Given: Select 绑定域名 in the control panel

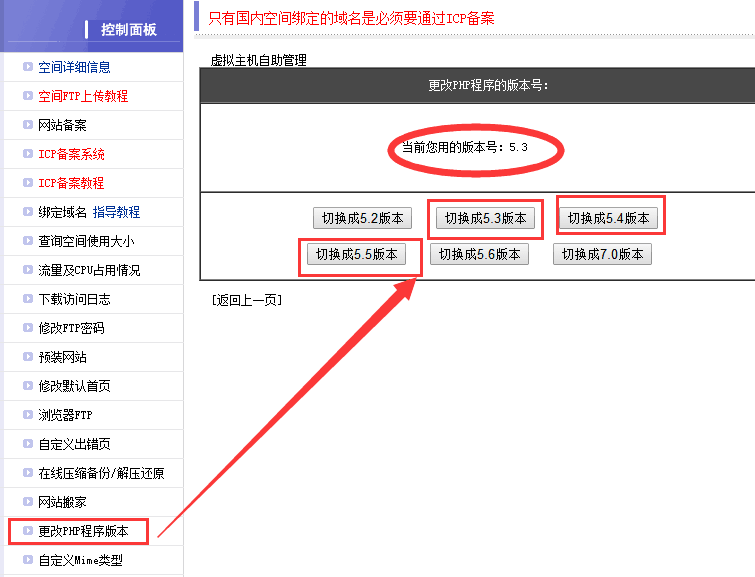Looking at the screenshot, I should click(x=62, y=212).
